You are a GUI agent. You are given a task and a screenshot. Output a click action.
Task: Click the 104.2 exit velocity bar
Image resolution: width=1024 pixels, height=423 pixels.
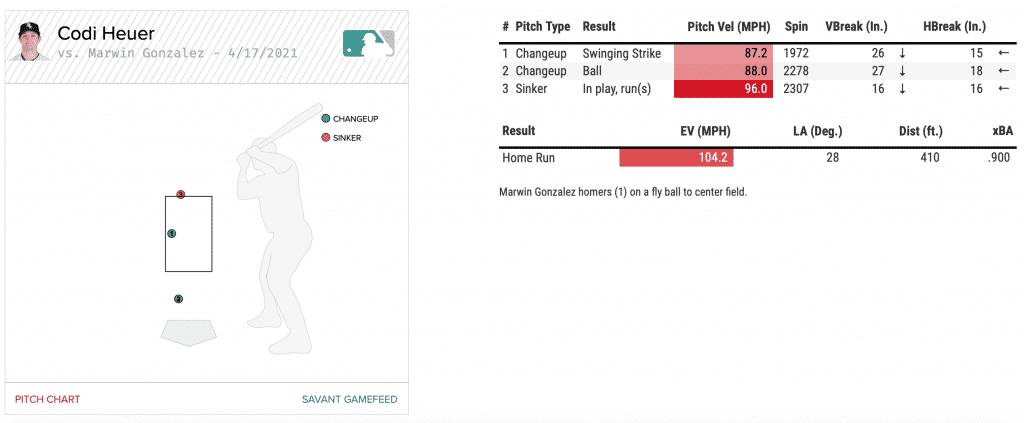(677, 157)
